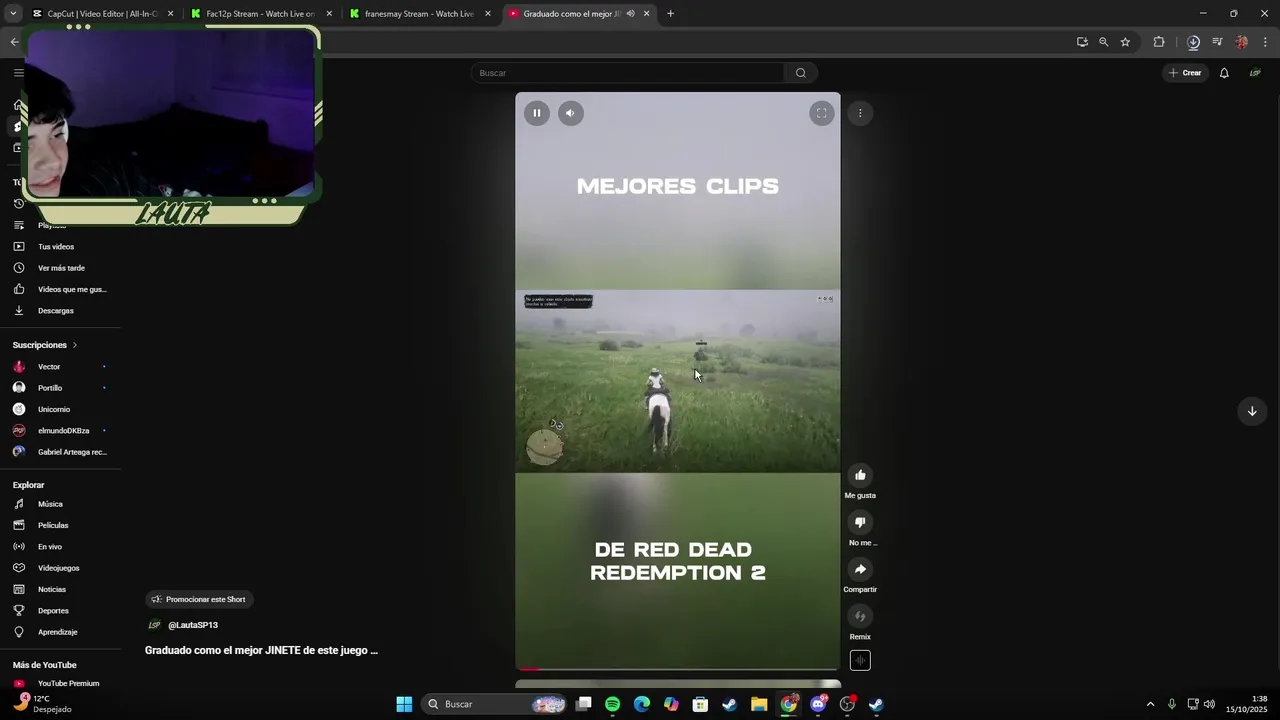Viewport: 1280px width, 720px height.
Task: Install the page as app icon
Action: pos(1082,42)
